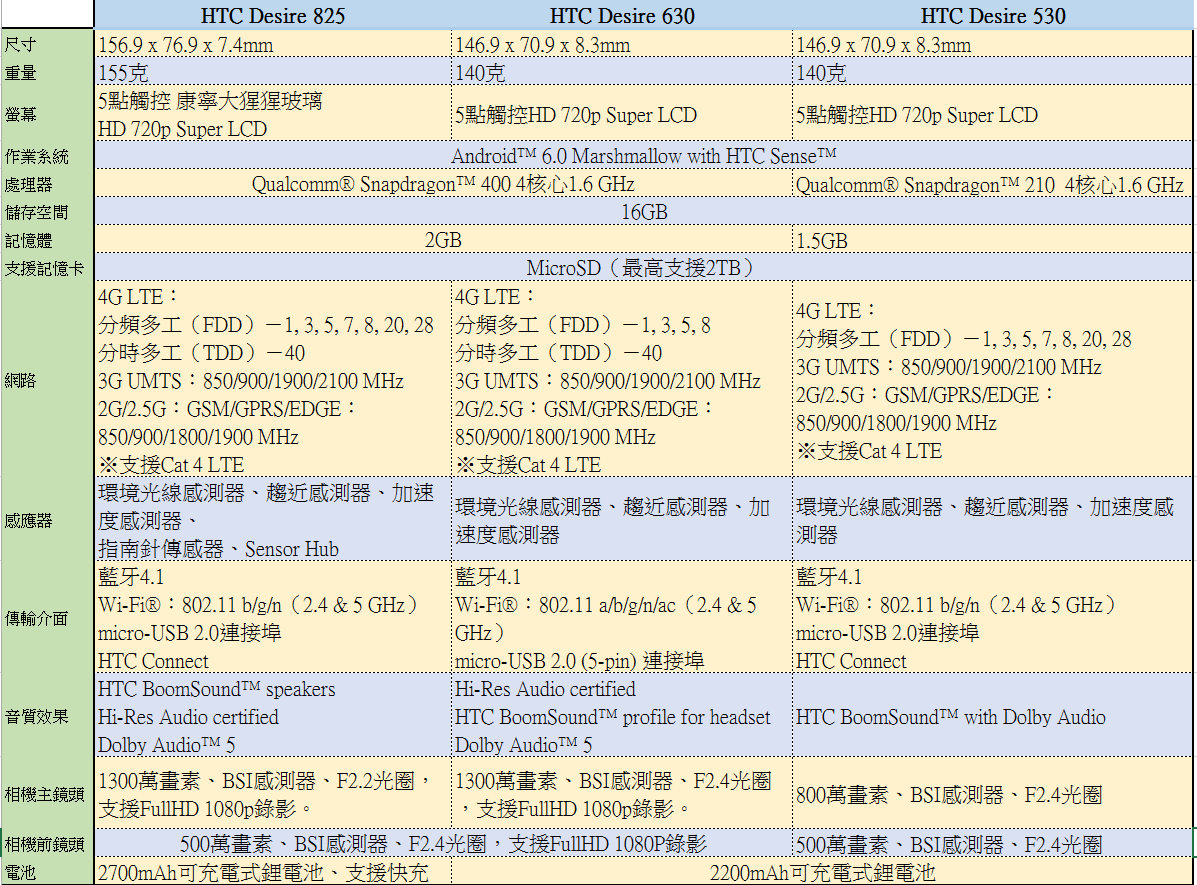The image size is (1197, 885).
Task: Click the 記憶體 row label
Action: [x=47, y=240]
